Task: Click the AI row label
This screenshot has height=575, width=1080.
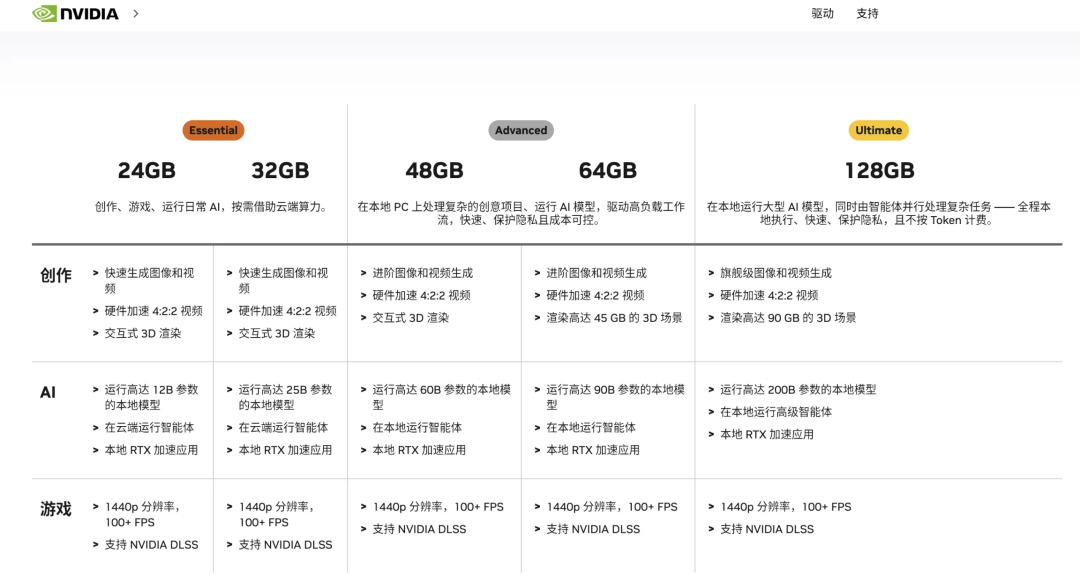Action: 48,393
